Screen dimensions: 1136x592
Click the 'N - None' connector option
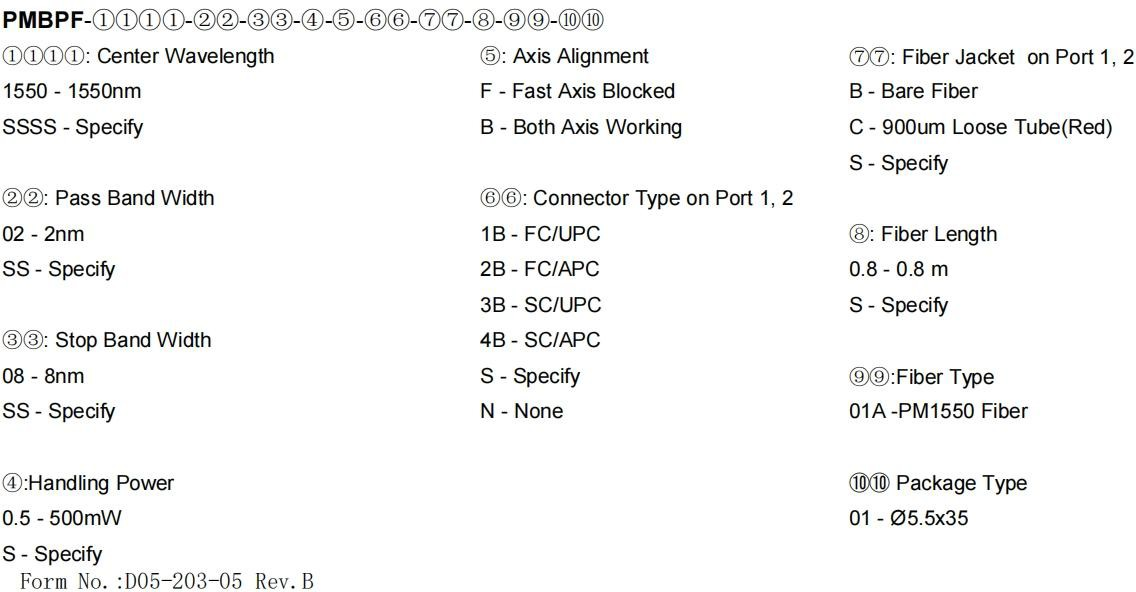pyautogui.click(x=521, y=411)
